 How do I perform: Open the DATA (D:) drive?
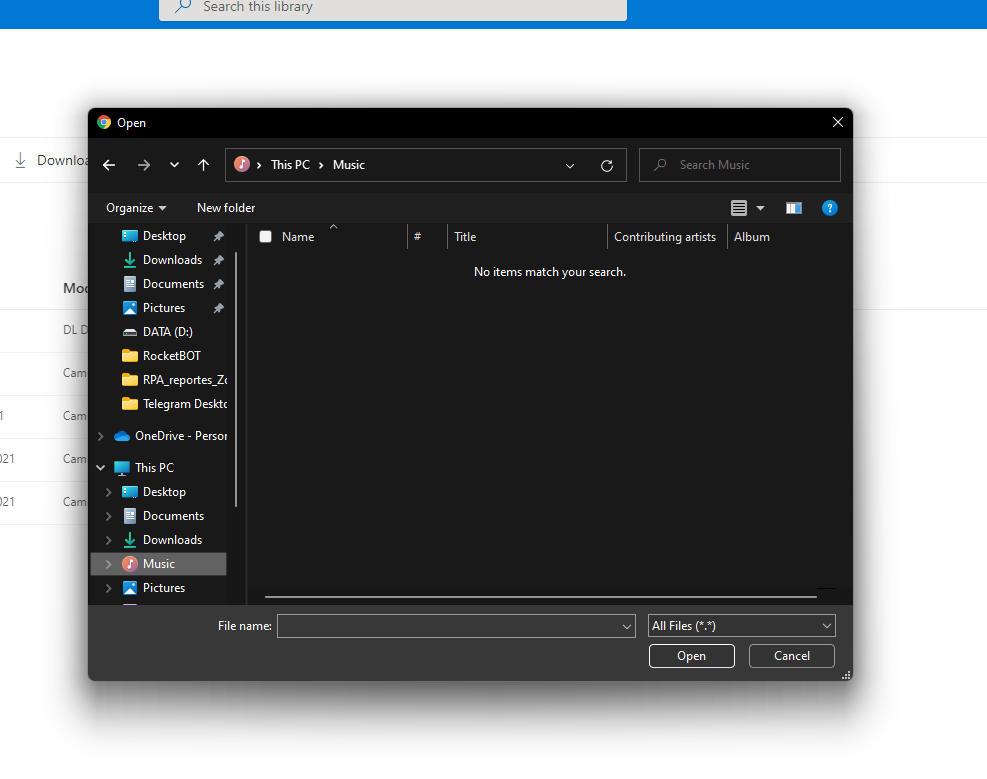[167, 332]
